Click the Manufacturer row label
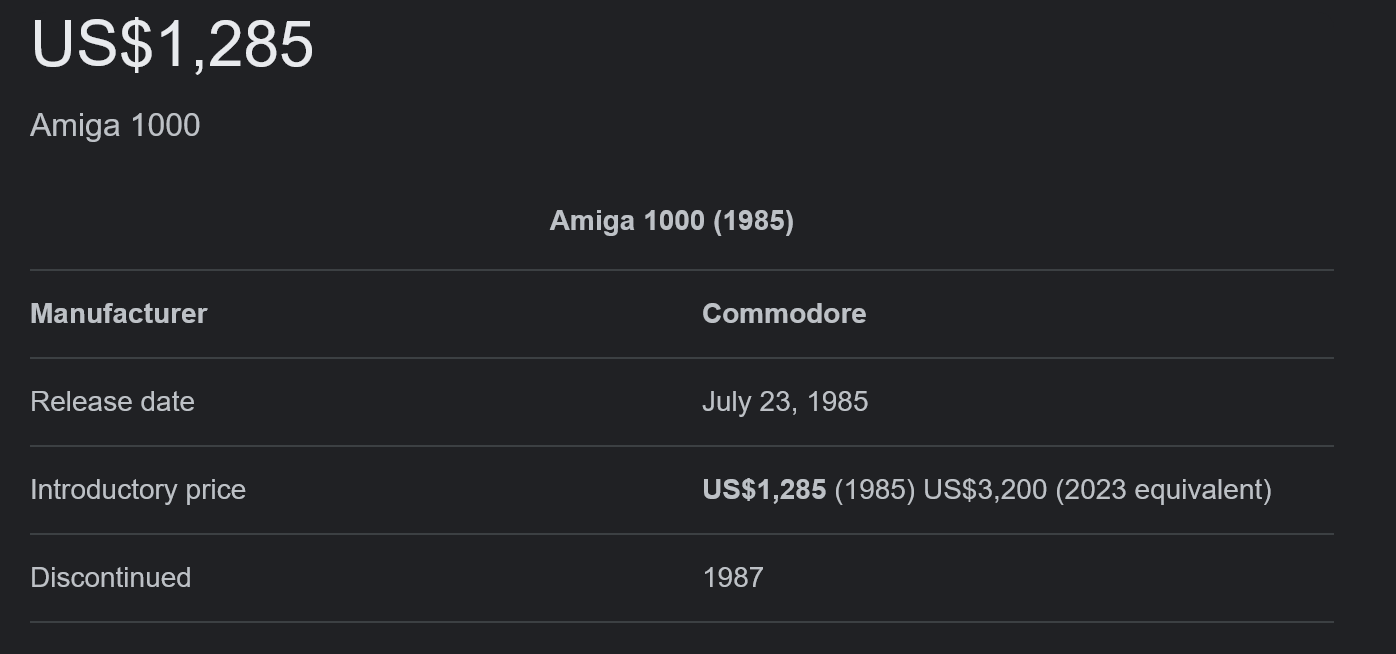The width and height of the screenshot is (1396, 654). [x=119, y=314]
